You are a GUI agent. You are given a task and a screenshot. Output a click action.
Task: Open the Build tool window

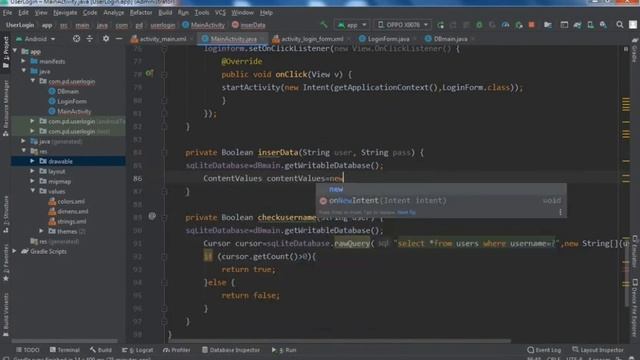pyautogui.click(x=100, y=350)
